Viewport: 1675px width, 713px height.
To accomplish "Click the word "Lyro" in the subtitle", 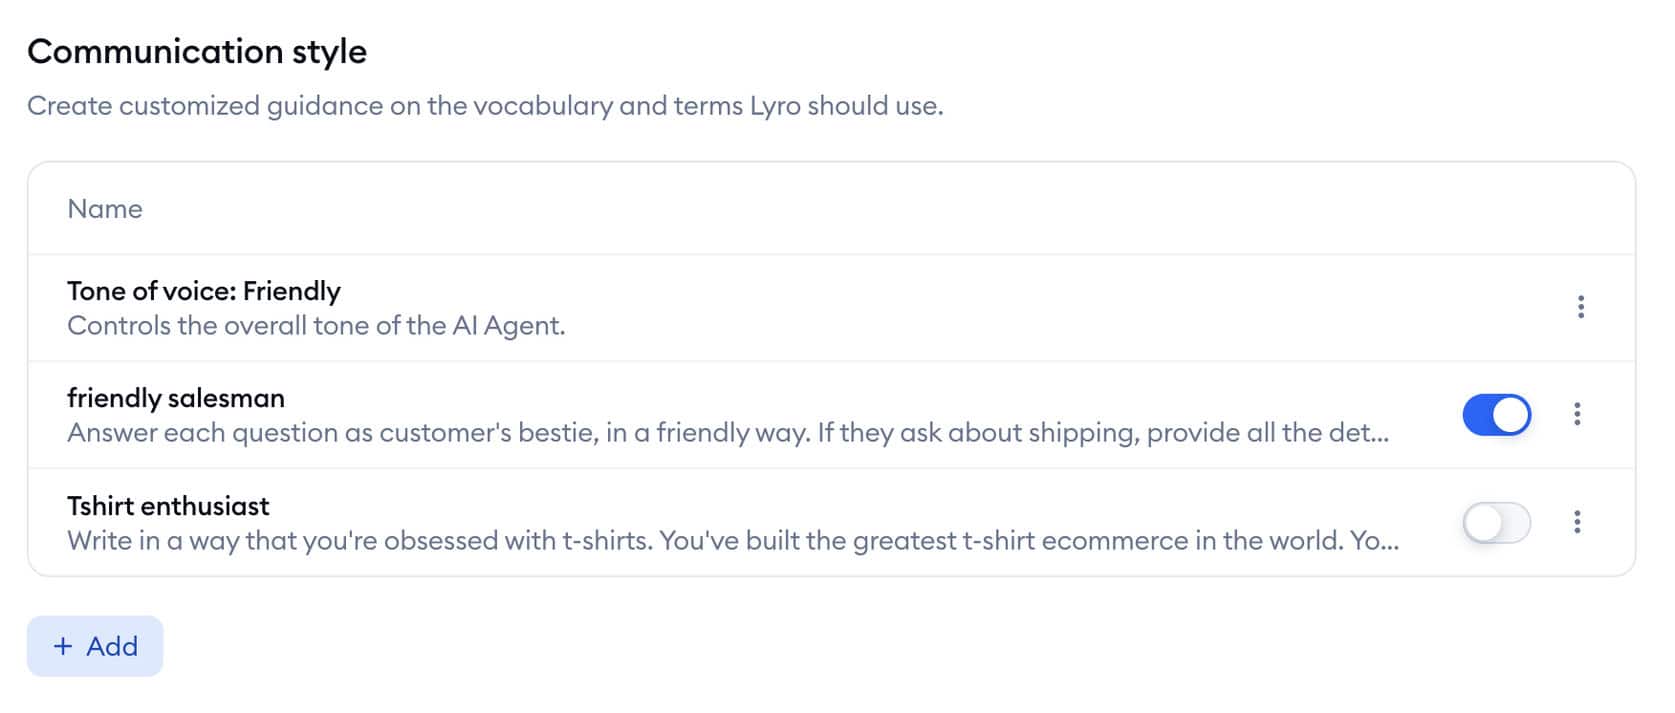I will pos(775,106).
